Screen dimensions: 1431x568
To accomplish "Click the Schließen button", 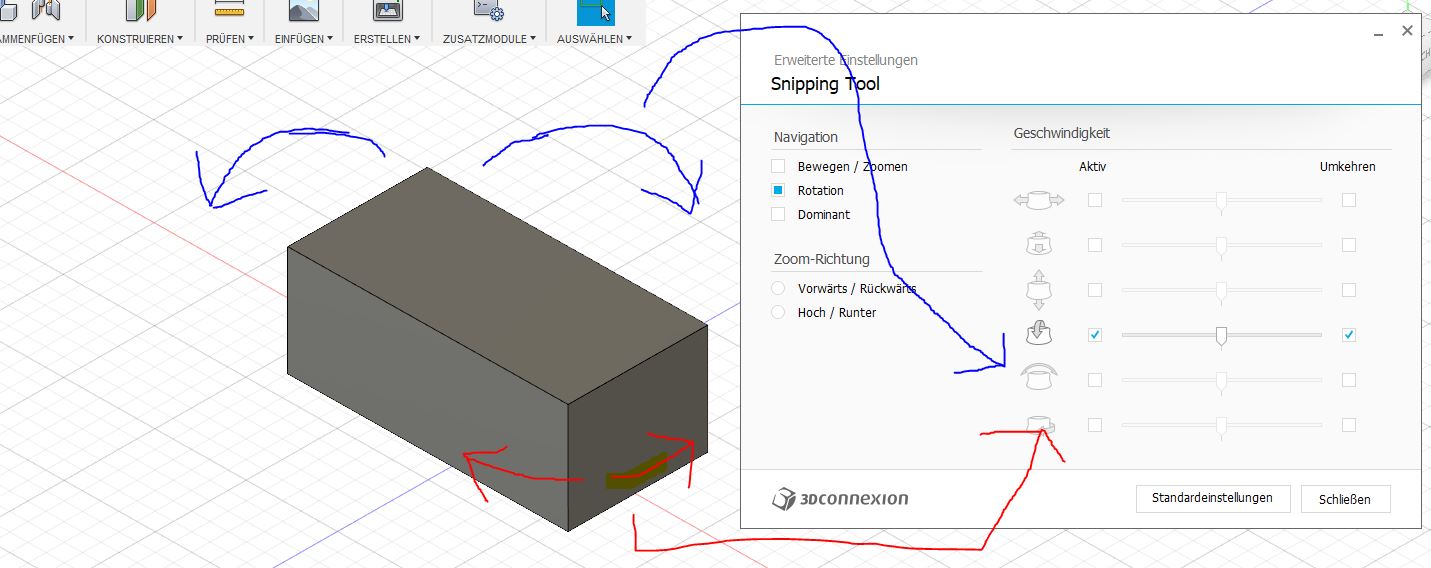I will click(1345, 499).
